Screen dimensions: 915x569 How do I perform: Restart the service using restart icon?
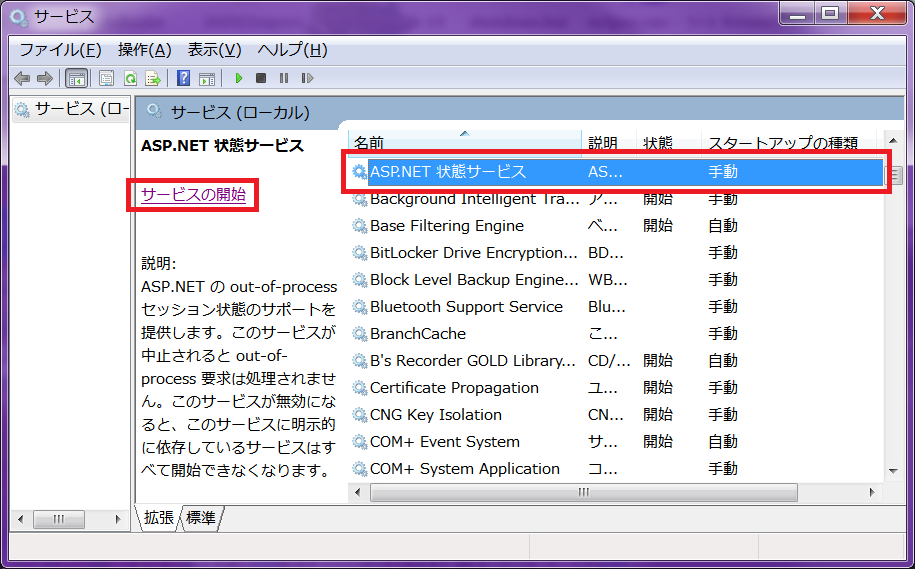click(x=307, y=78)
